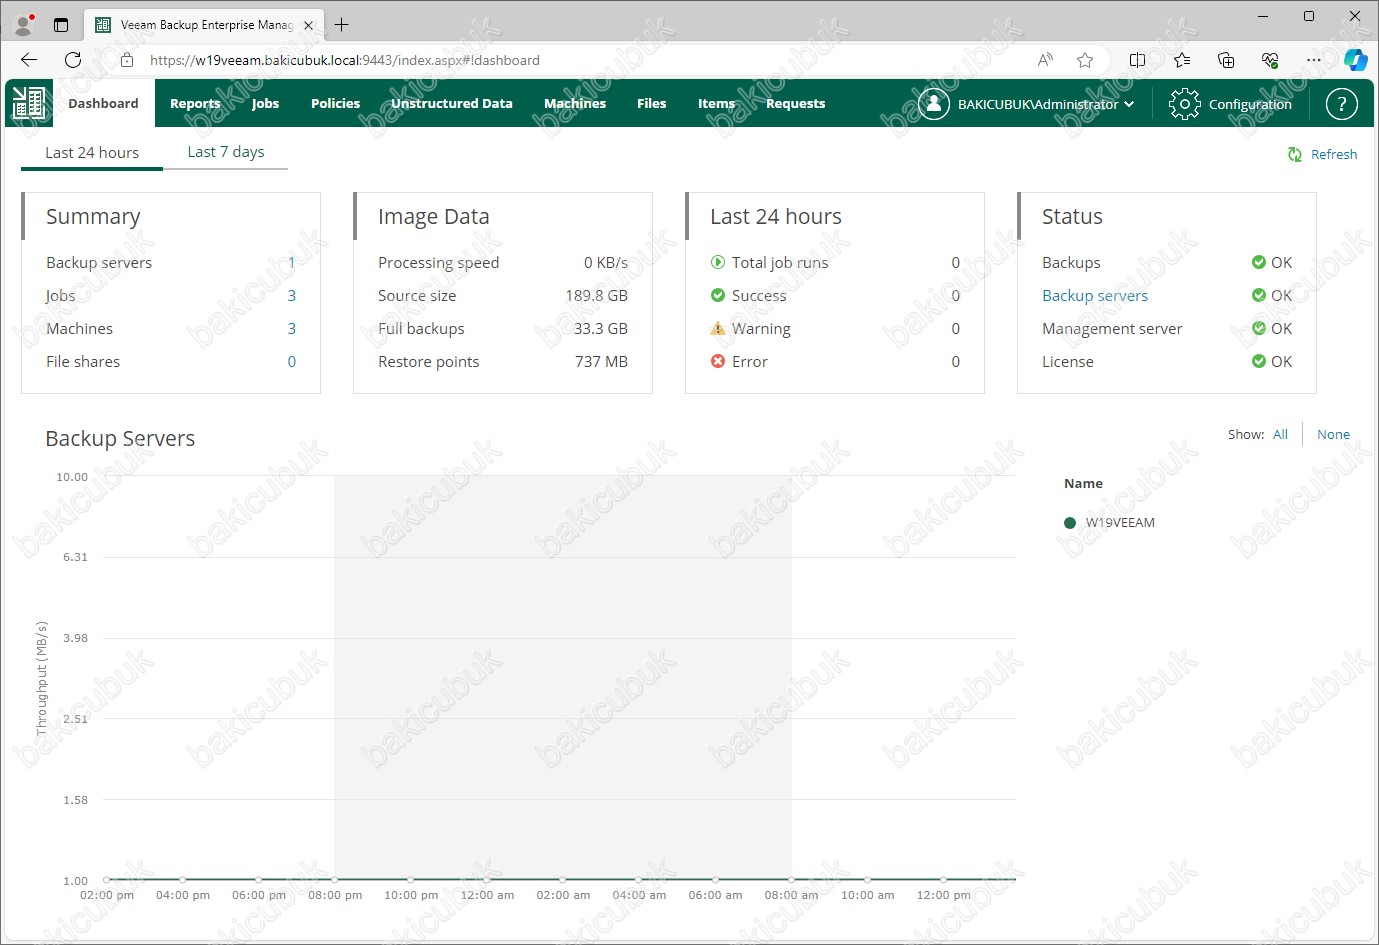The width and height of the screenshot is (1379, 945).
Task: Reload the page with browser refresh
Action: point(73,60)
